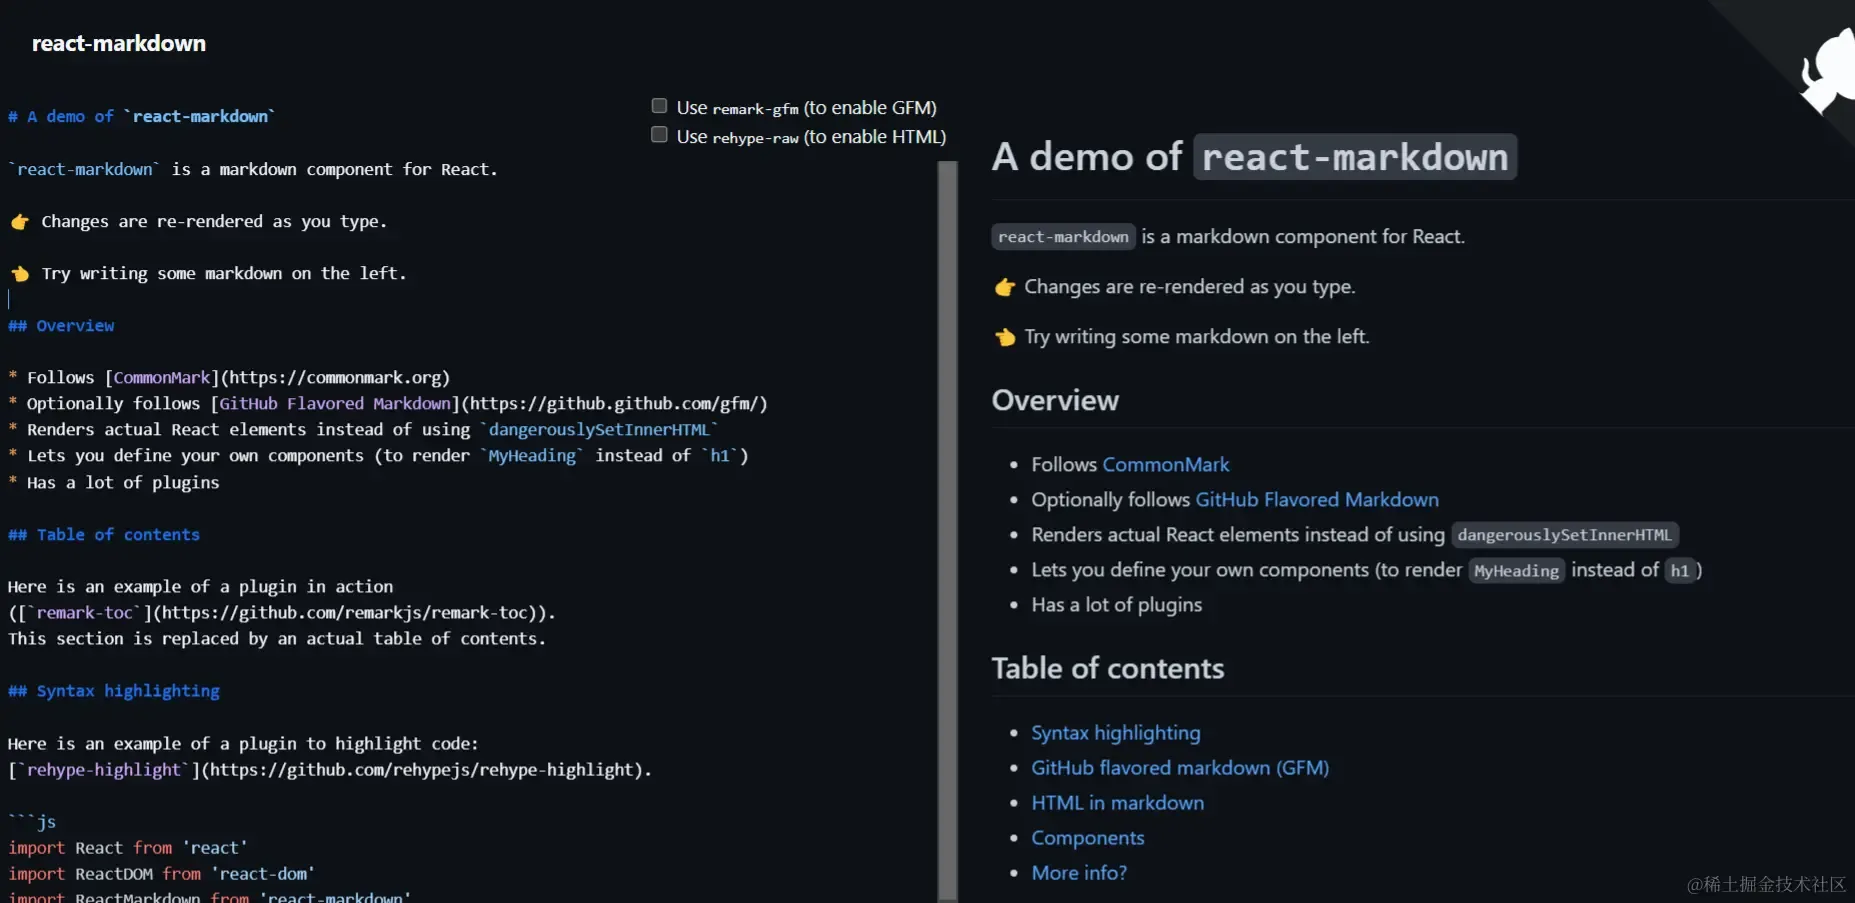This screenshot has width=1855, height=903.
Task: Click the remark-toc link line in editor
Action: click(282, 613)
